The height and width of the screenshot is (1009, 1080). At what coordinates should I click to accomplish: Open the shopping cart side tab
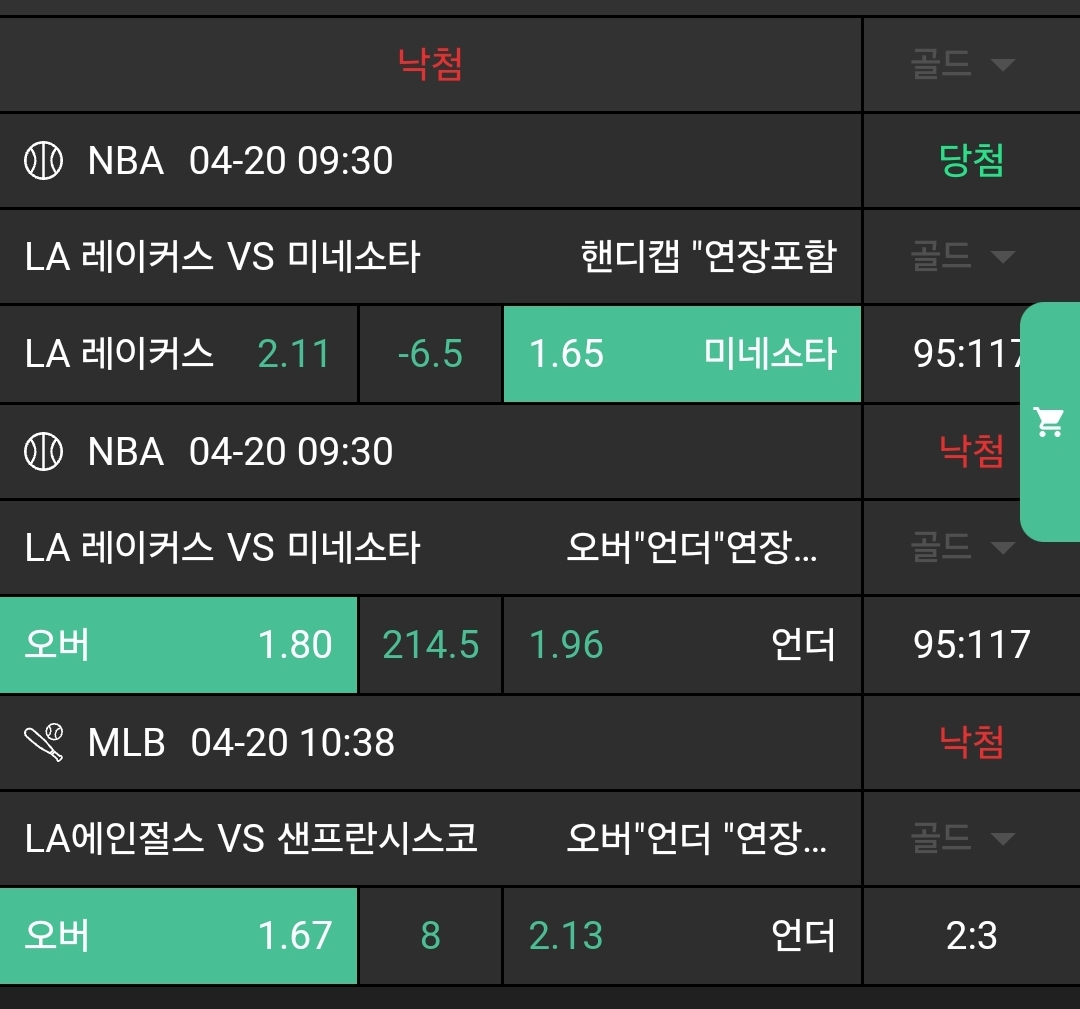coord(1049,422)
